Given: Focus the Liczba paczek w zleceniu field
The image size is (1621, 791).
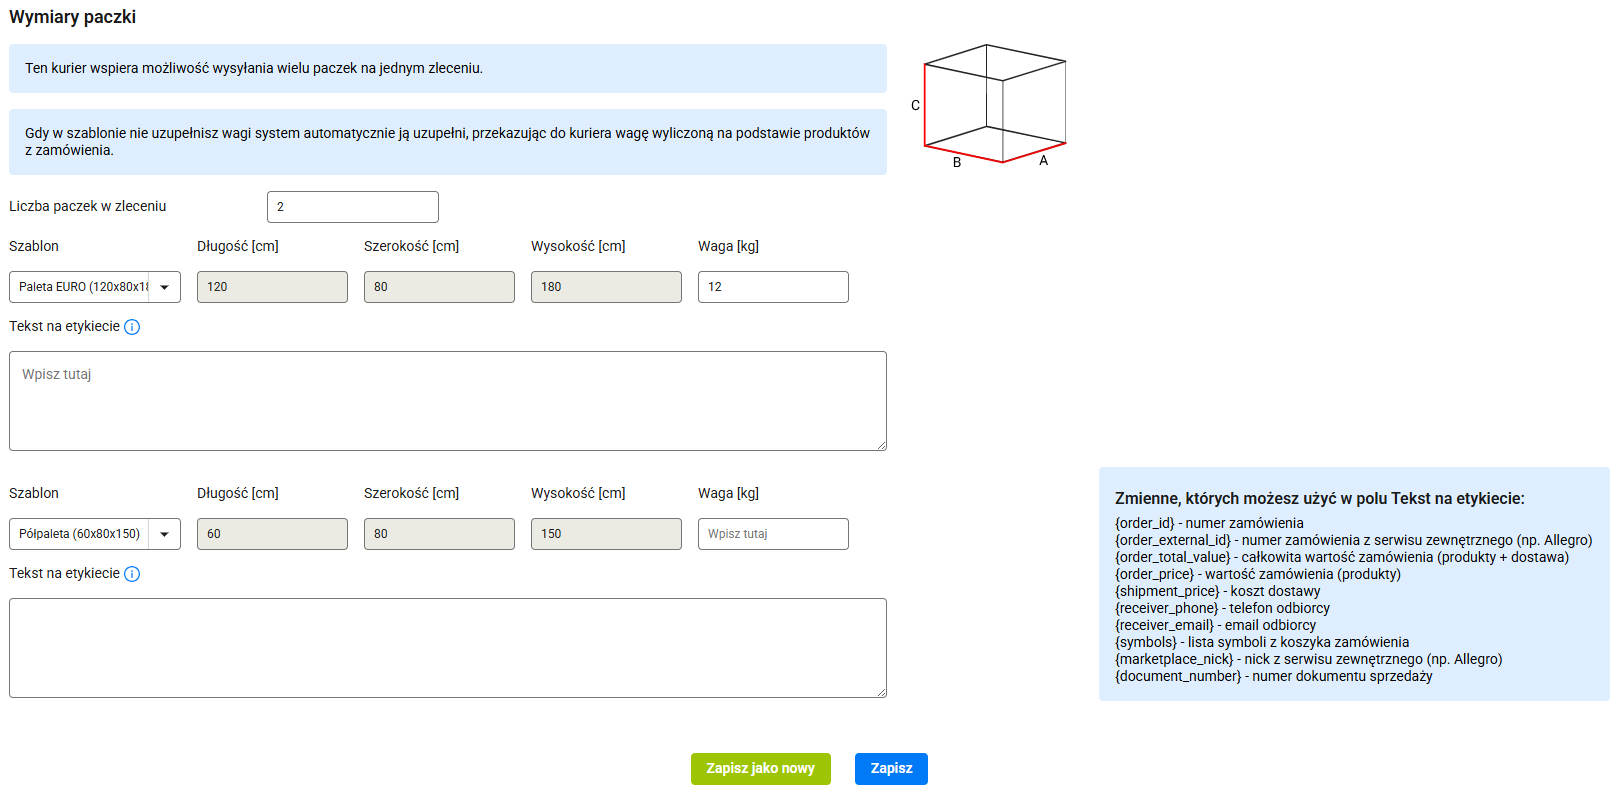Looking at the screenshot, I should click(353, 207).
